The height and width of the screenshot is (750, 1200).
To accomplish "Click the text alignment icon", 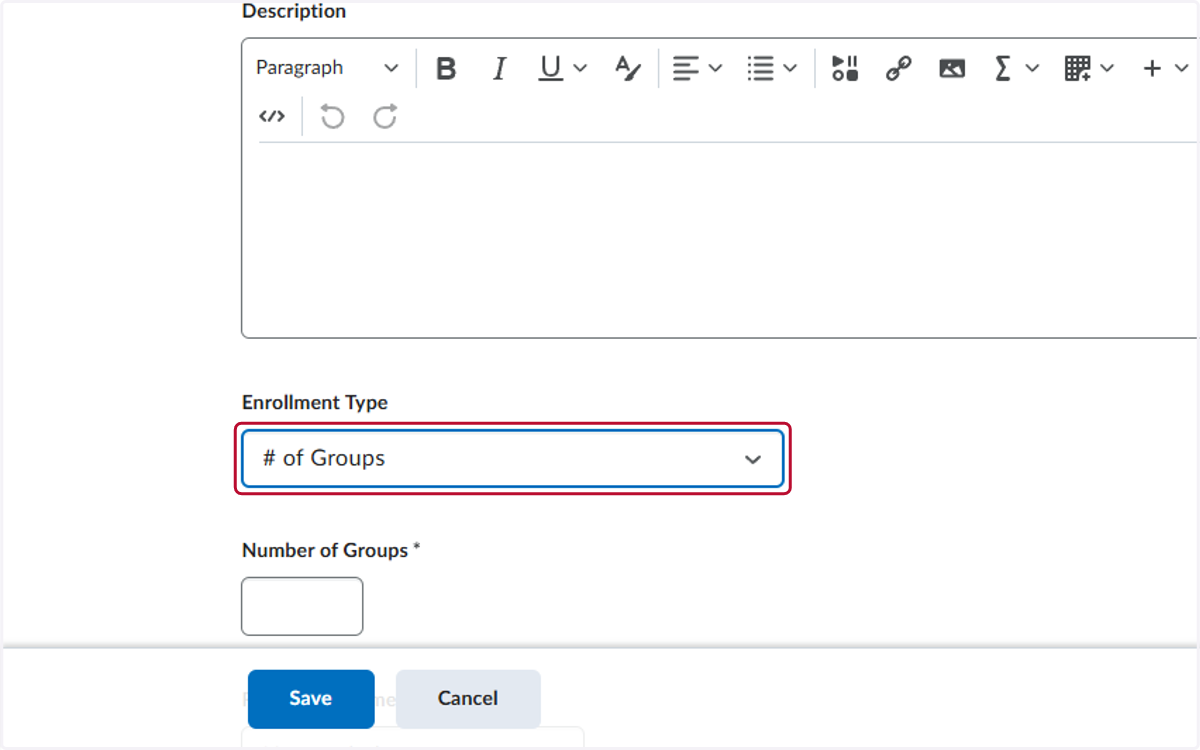I will [x=685, y=68].
